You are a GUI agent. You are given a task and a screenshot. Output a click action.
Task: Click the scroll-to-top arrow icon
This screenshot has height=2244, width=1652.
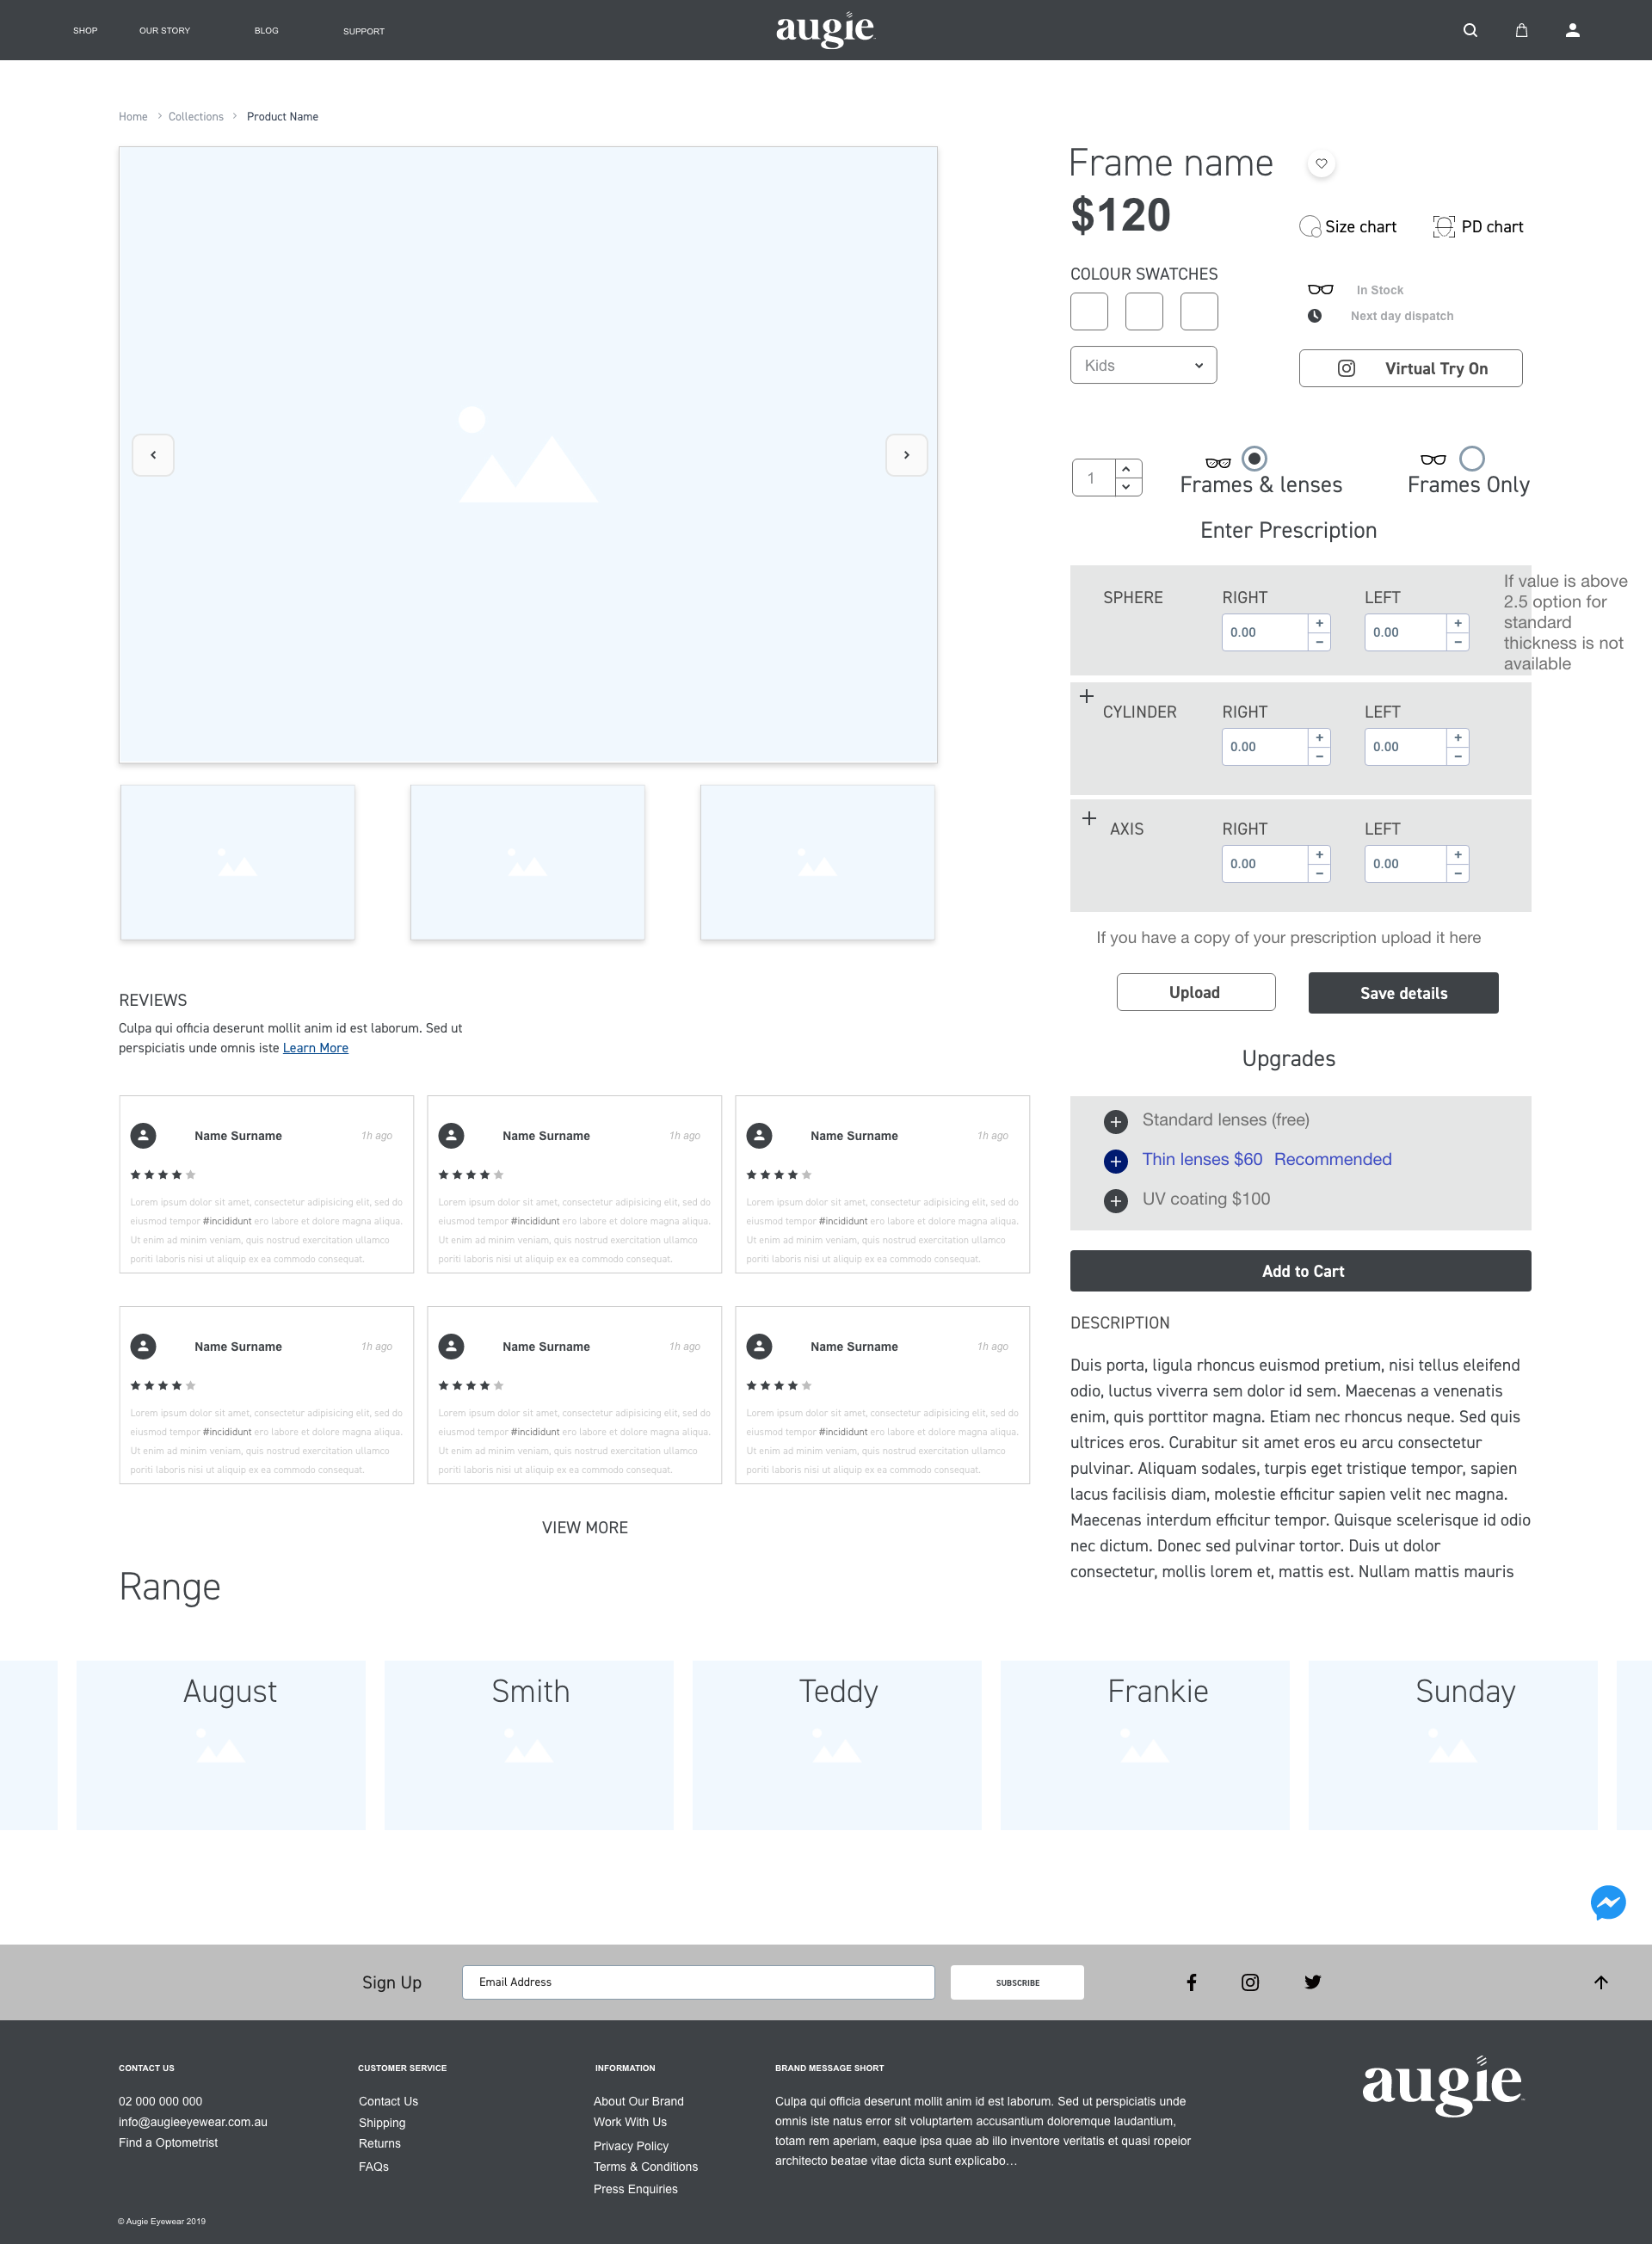click(x=1600, y=1982)
